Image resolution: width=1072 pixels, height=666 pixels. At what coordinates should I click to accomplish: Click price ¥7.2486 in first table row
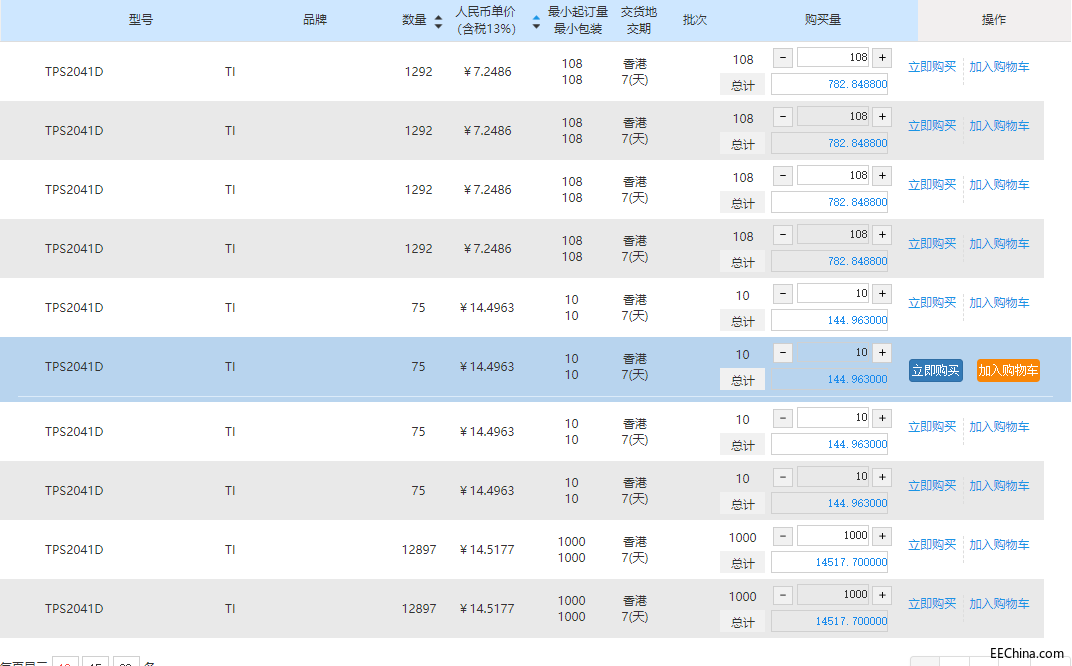(487, 71)
